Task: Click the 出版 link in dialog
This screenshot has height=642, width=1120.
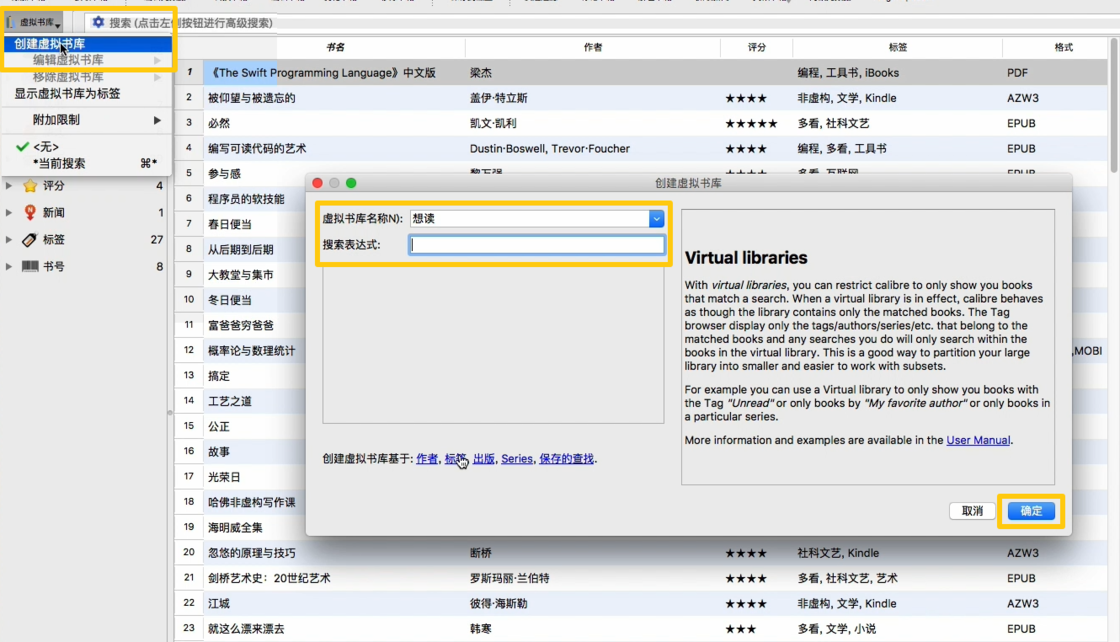Action: [484, 458]
